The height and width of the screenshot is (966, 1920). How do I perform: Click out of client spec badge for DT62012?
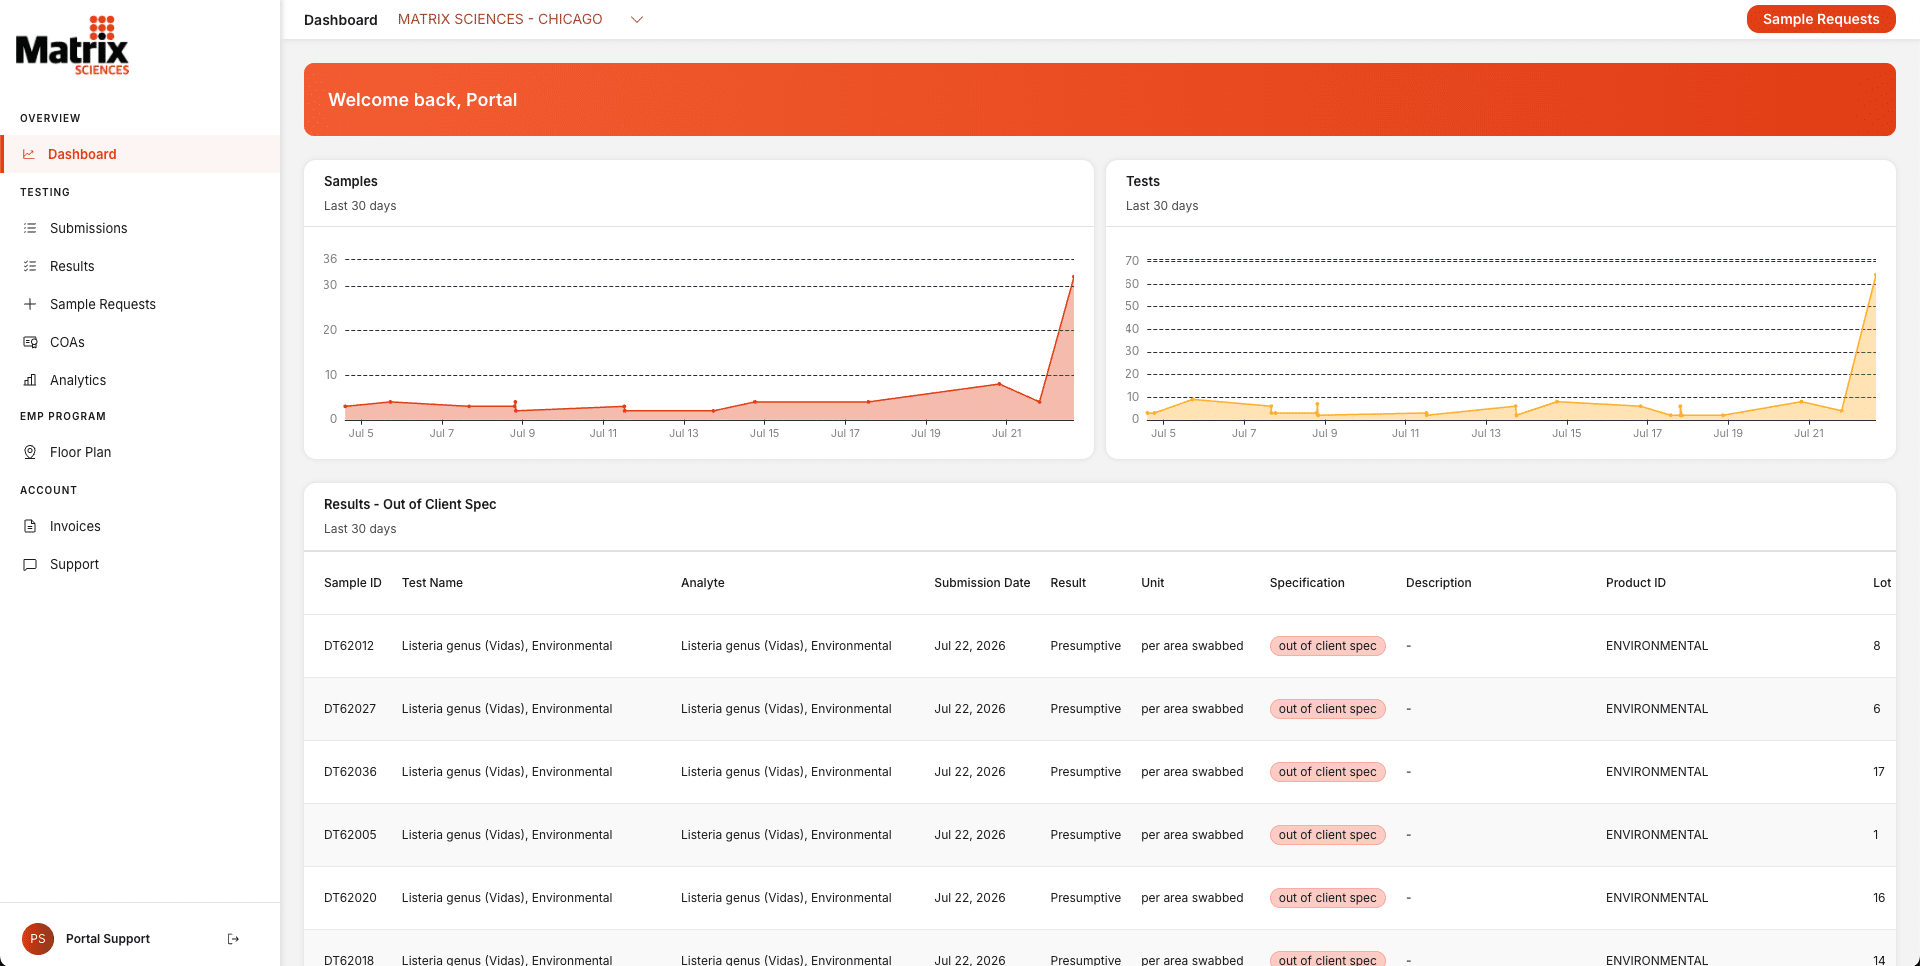coord(1327,646)
